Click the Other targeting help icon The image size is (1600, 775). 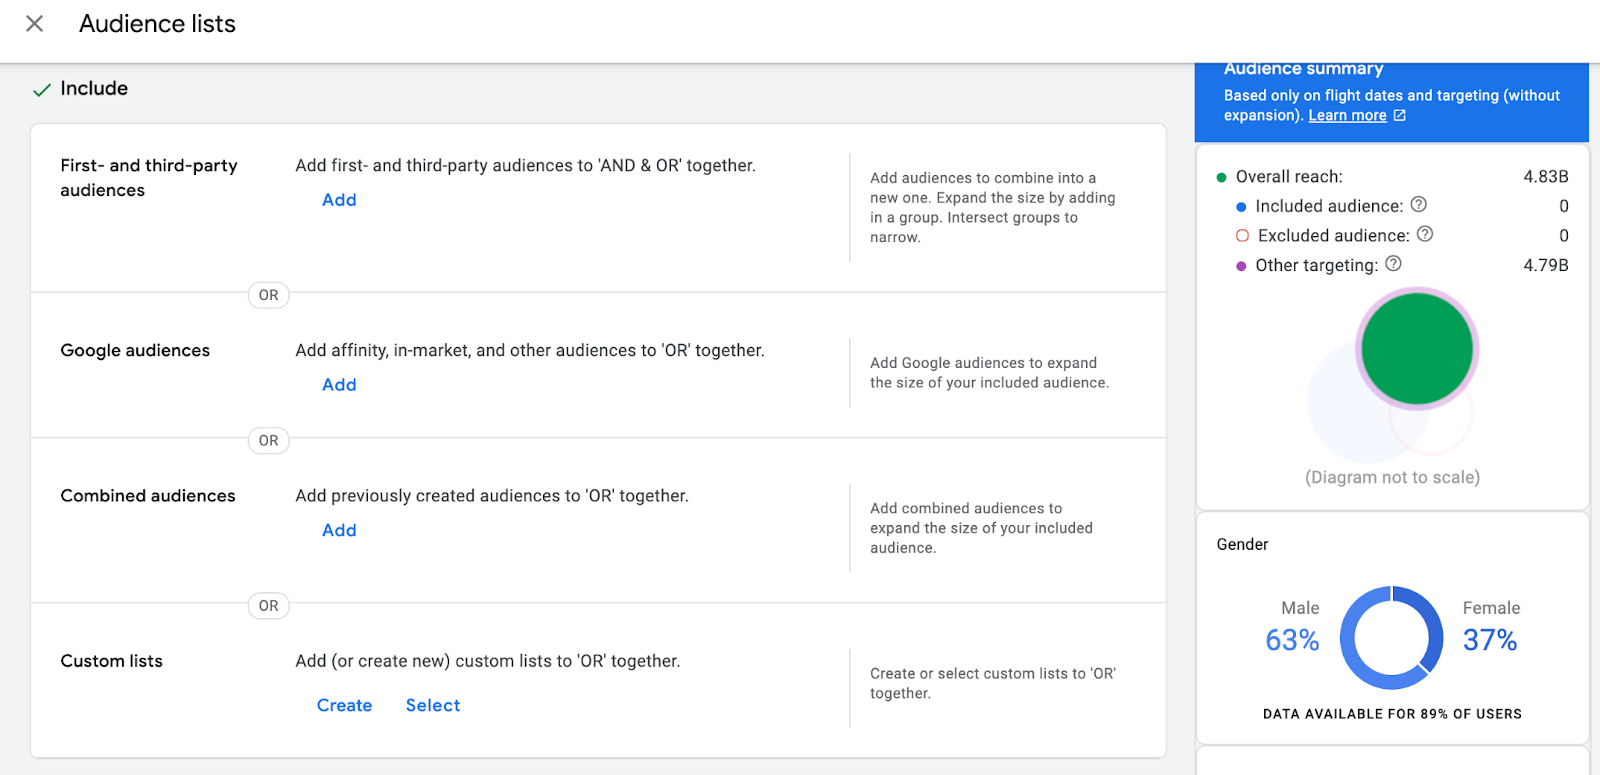point(1393,263)
